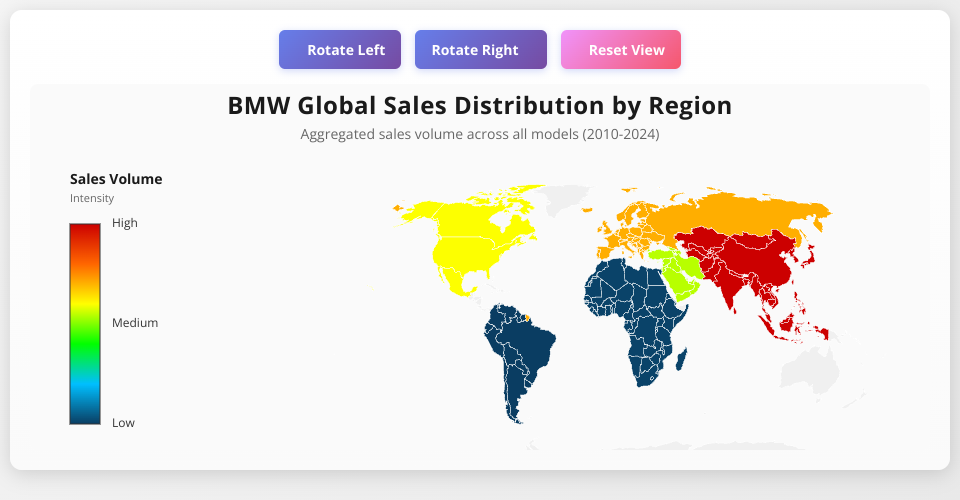Click the dark blue bottom of legend
The height and width of the screenshot is (500, 960).
pos(85,417)
